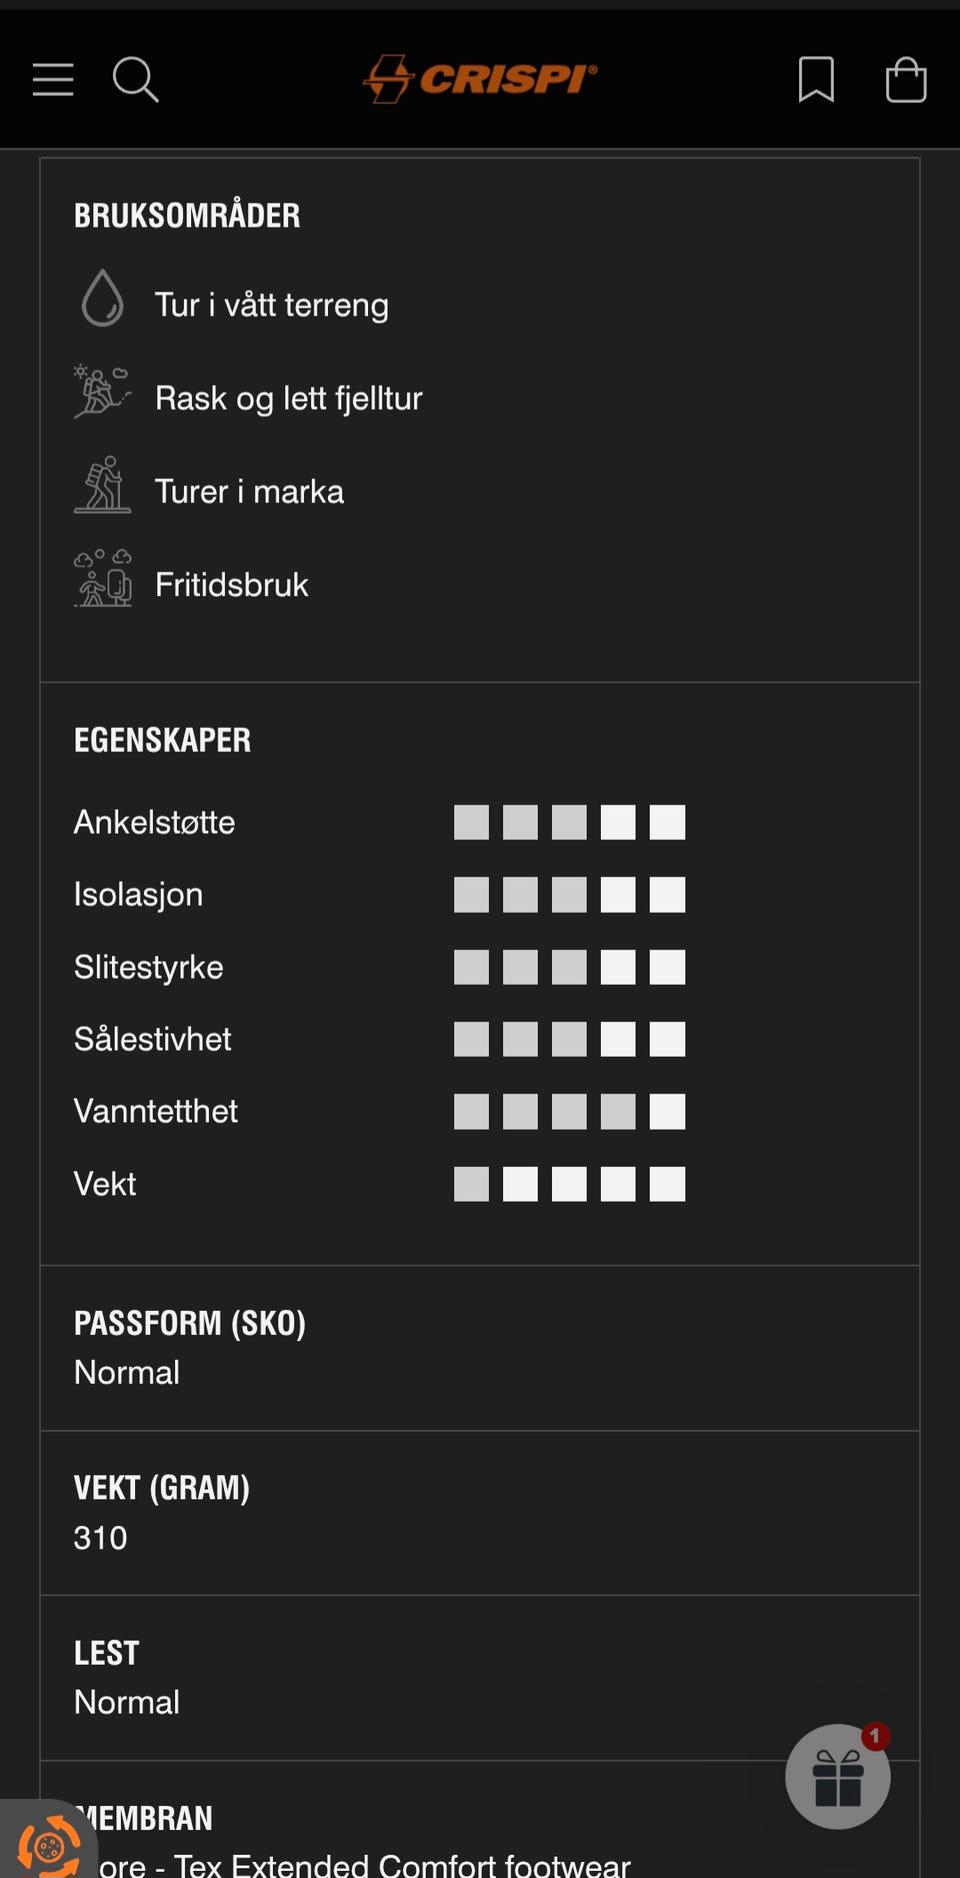Click the hiker icon beside Turer i marka
This screenshot has height=1878, width=960.
coord(102,486)
